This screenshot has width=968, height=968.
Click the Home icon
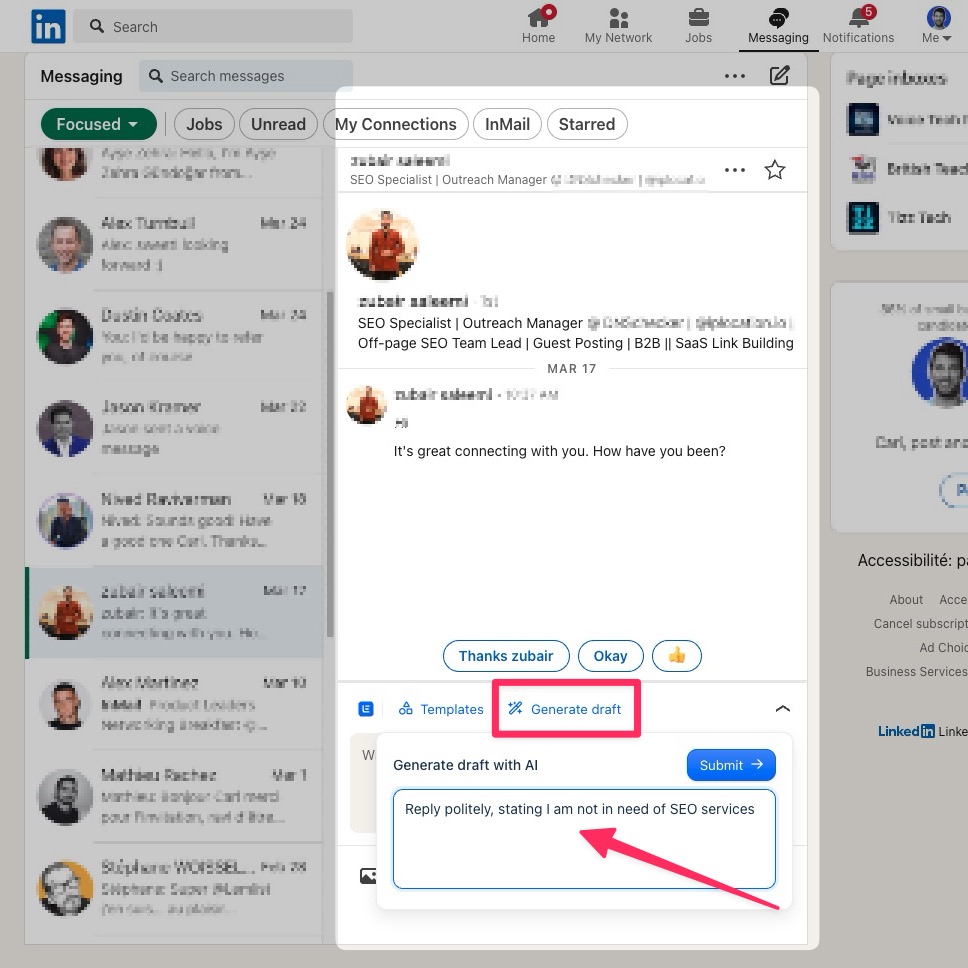[x=538, y=25]
